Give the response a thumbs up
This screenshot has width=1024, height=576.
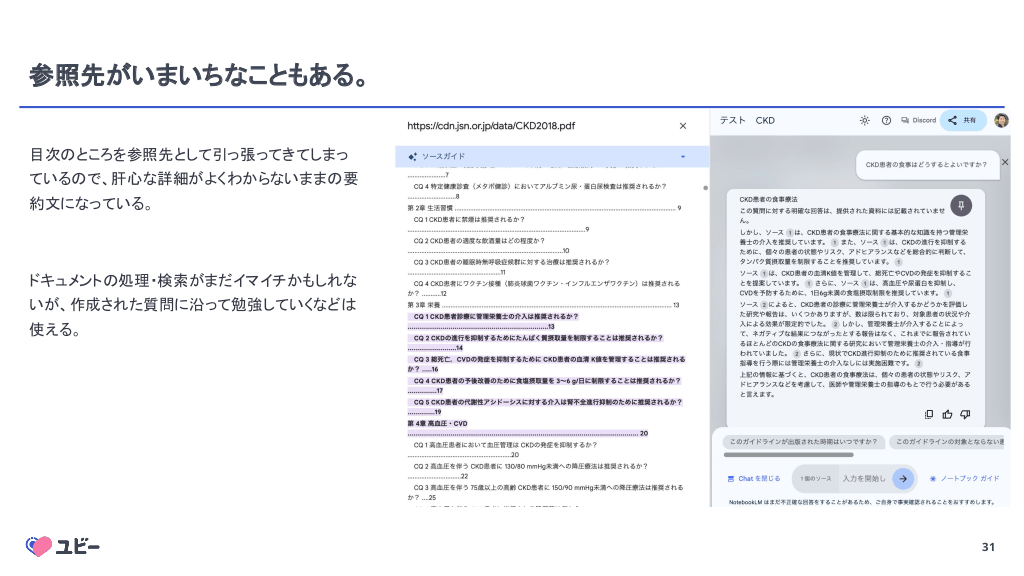pos(947,413)
